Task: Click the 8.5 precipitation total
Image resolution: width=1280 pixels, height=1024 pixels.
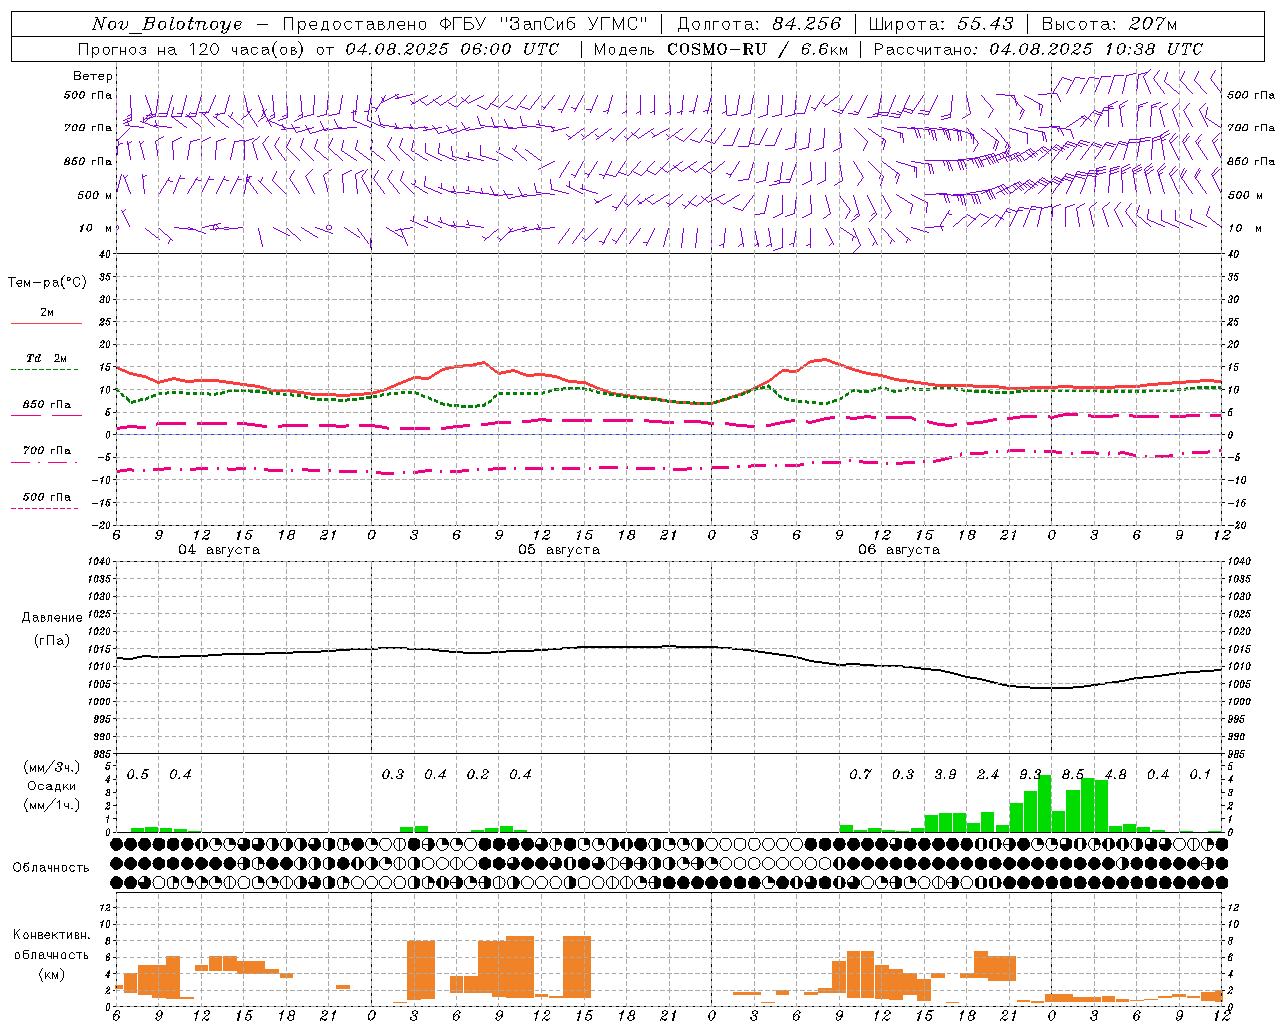Action: 1073,775
